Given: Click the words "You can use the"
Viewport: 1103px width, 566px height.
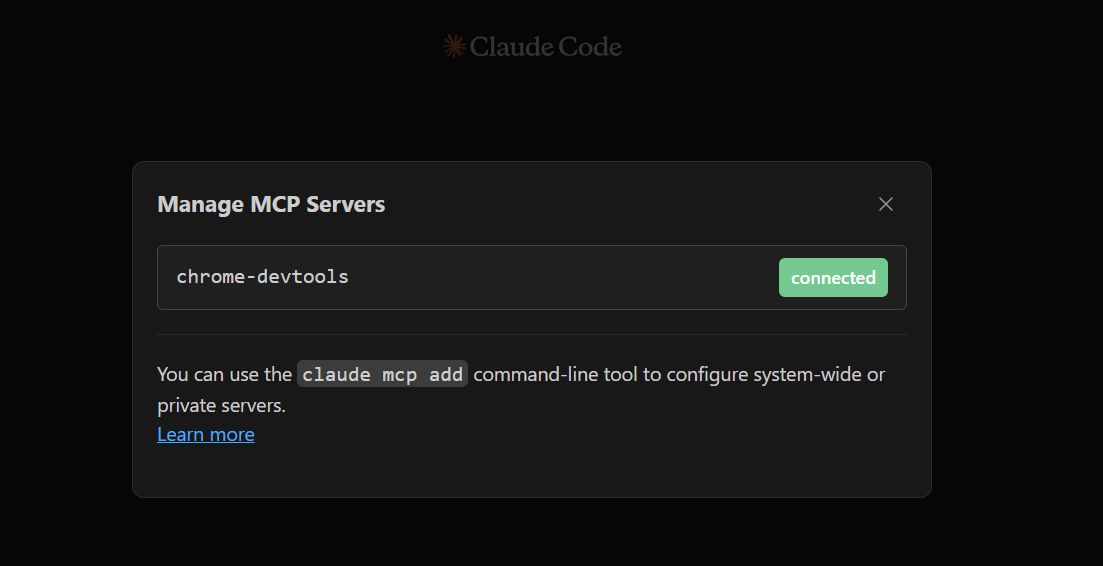Looking at the screenshot, I should click(224, 374).
